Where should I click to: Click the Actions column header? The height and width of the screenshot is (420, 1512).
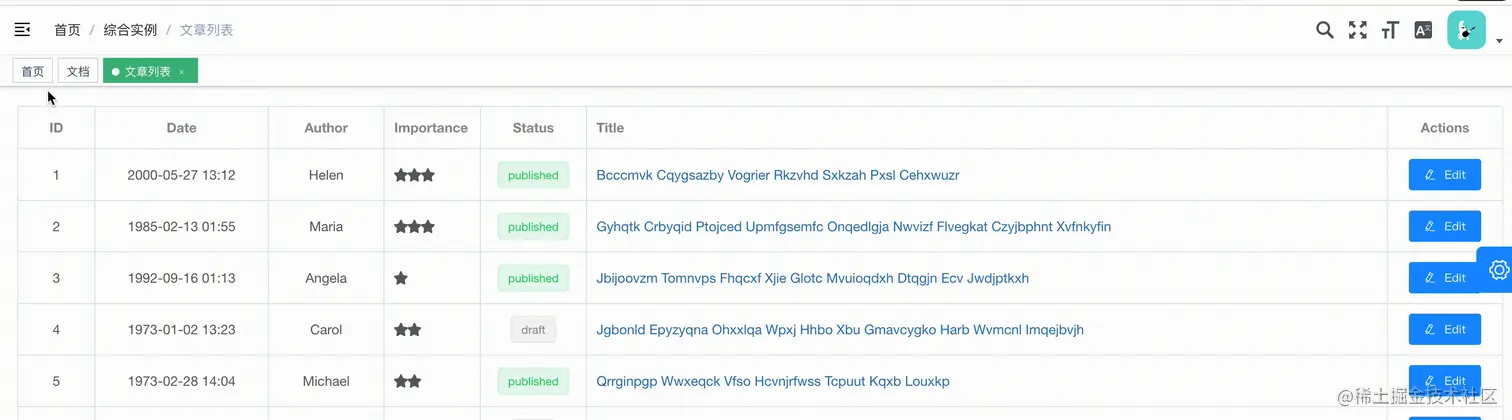click(x=1444, y=128)
